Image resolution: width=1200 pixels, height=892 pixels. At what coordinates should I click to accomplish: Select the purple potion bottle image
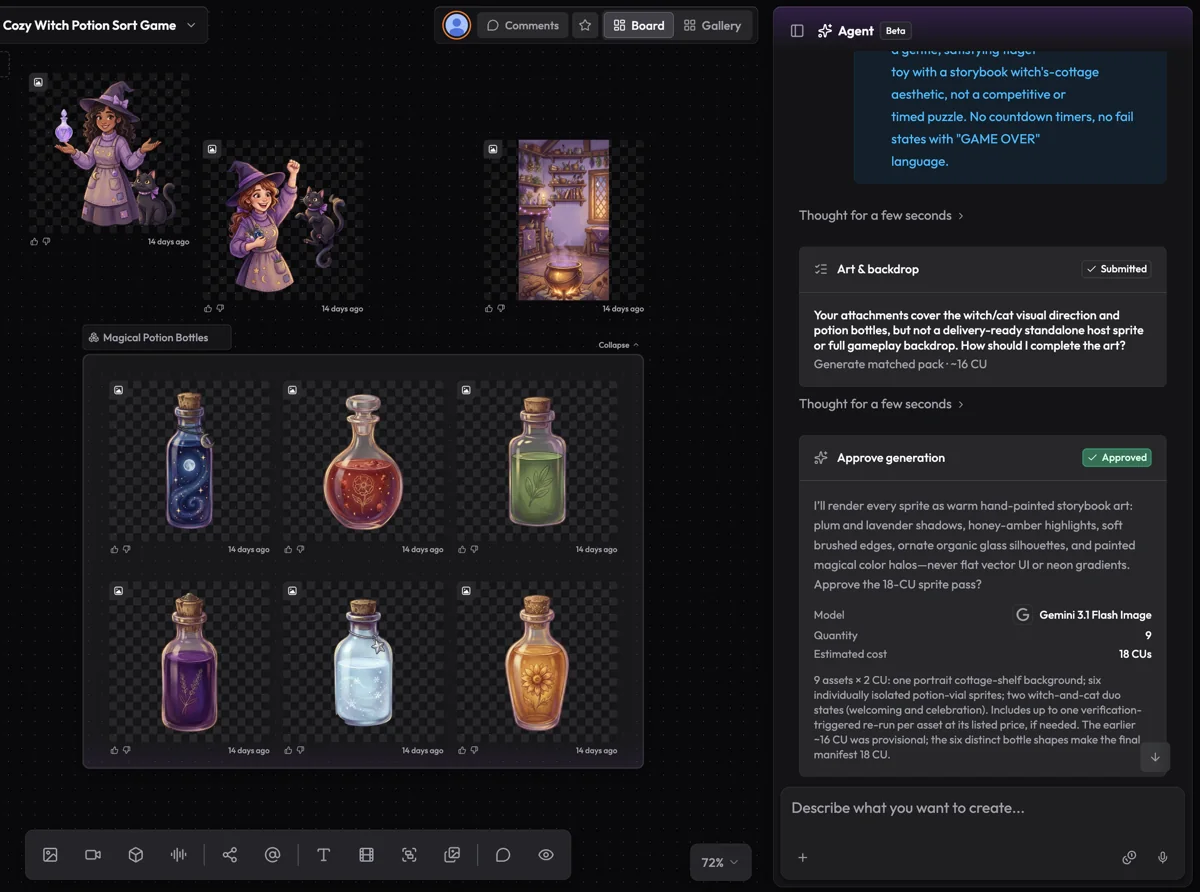[x=189, y=662]
